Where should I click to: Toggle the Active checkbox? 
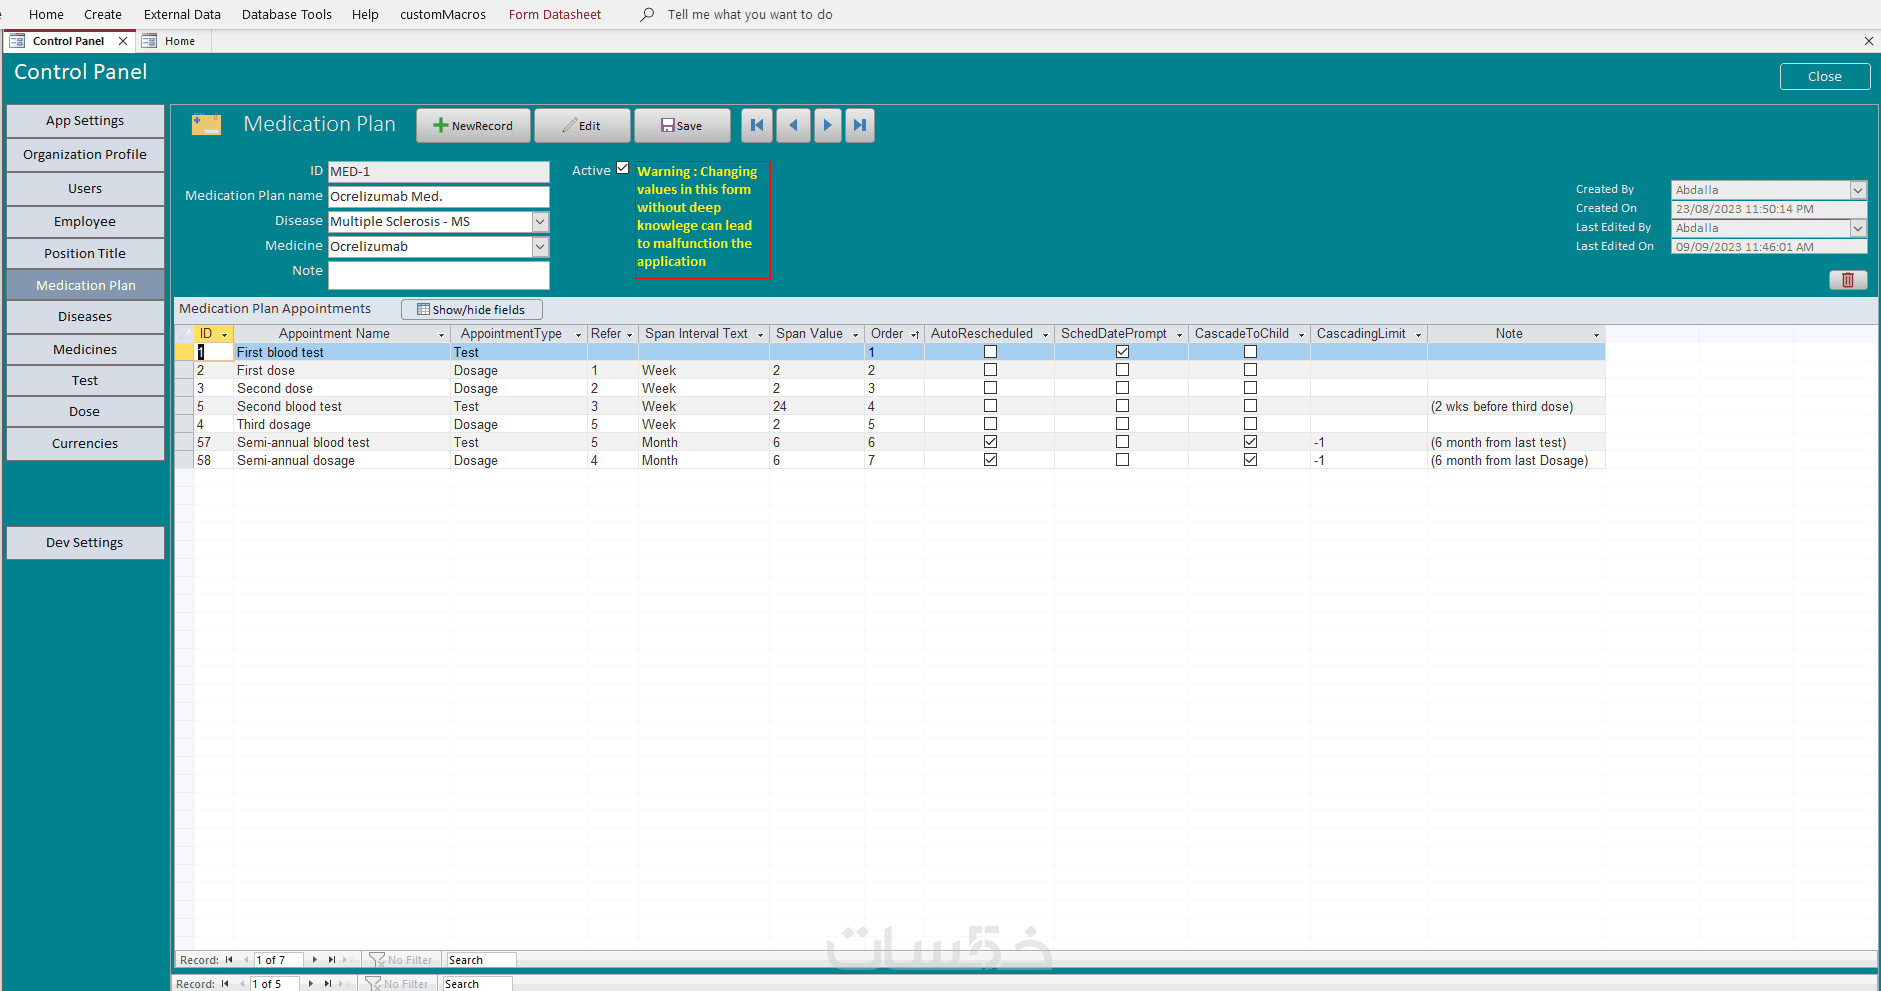(623, 168)
